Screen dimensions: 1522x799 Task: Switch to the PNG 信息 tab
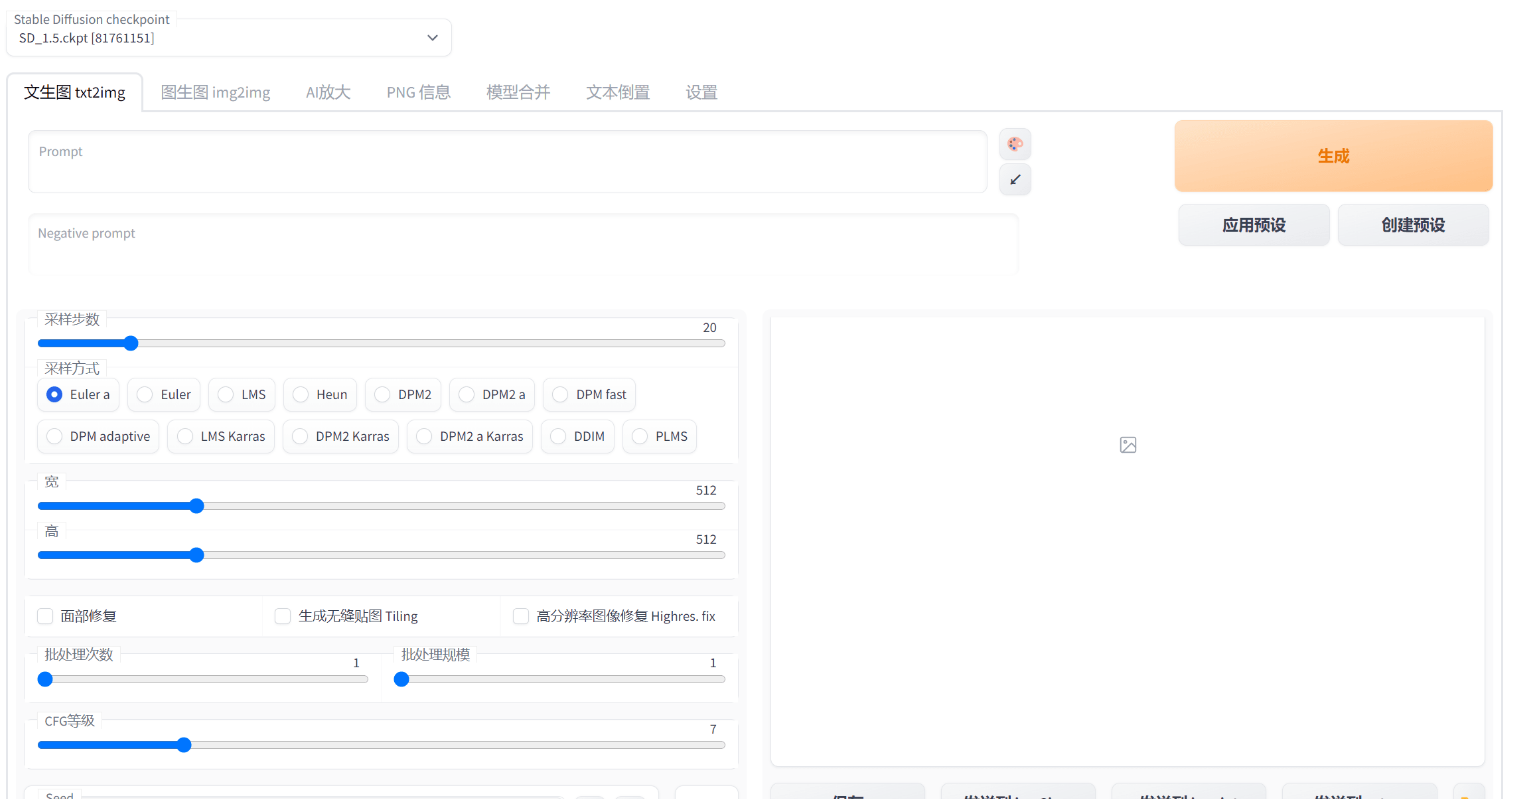pyautogui.click(x=418, y=91)
